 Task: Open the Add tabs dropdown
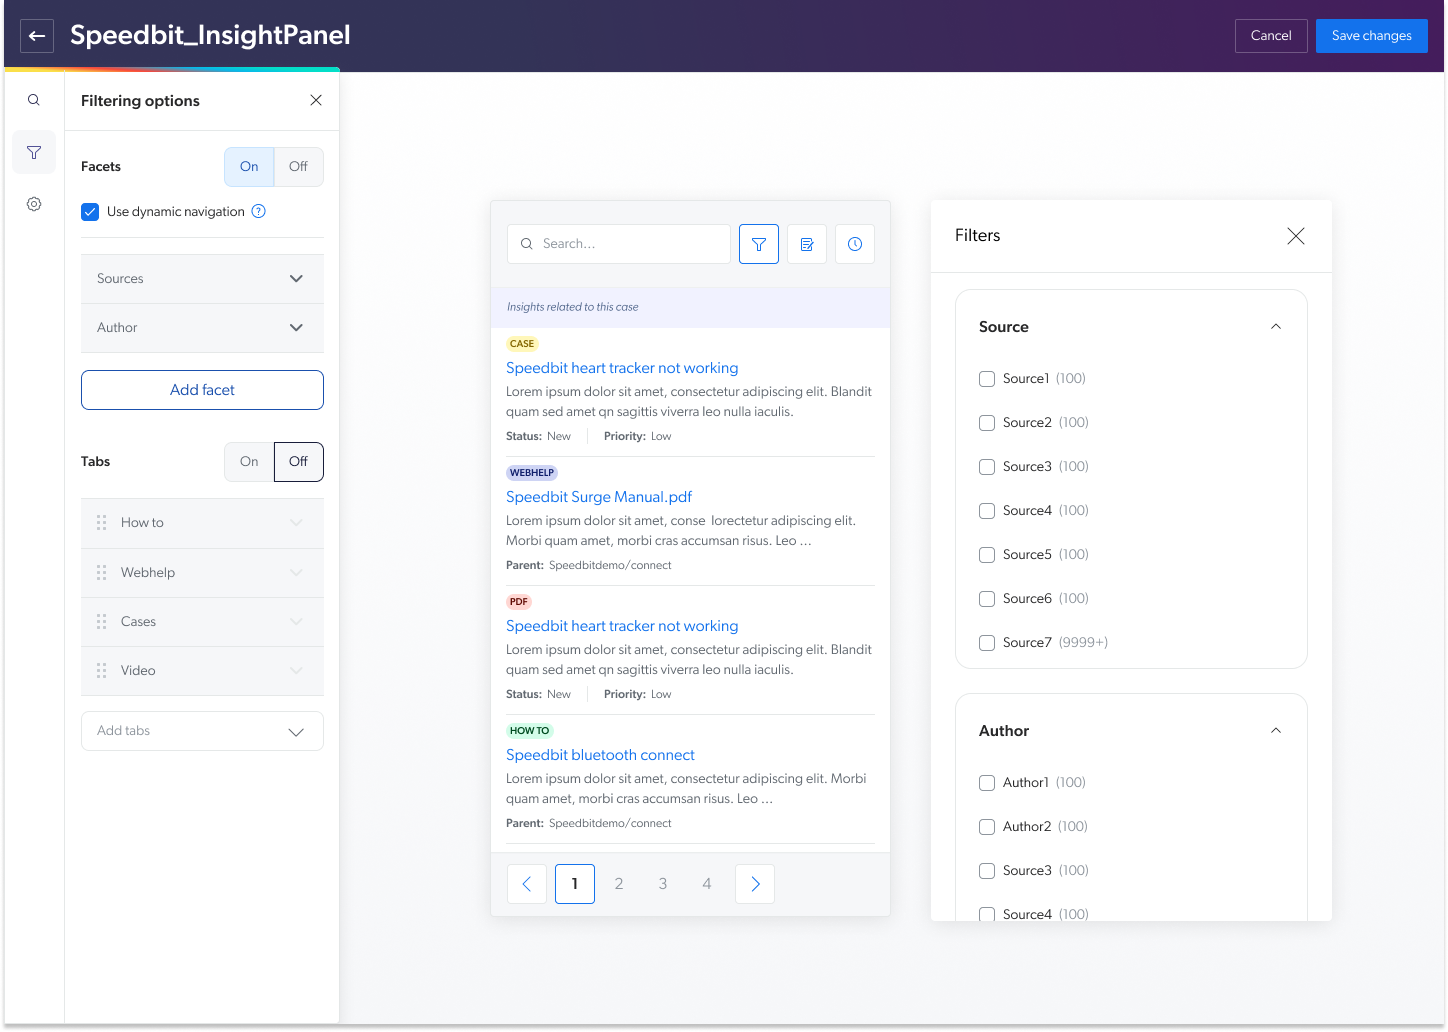click(296, 731)
